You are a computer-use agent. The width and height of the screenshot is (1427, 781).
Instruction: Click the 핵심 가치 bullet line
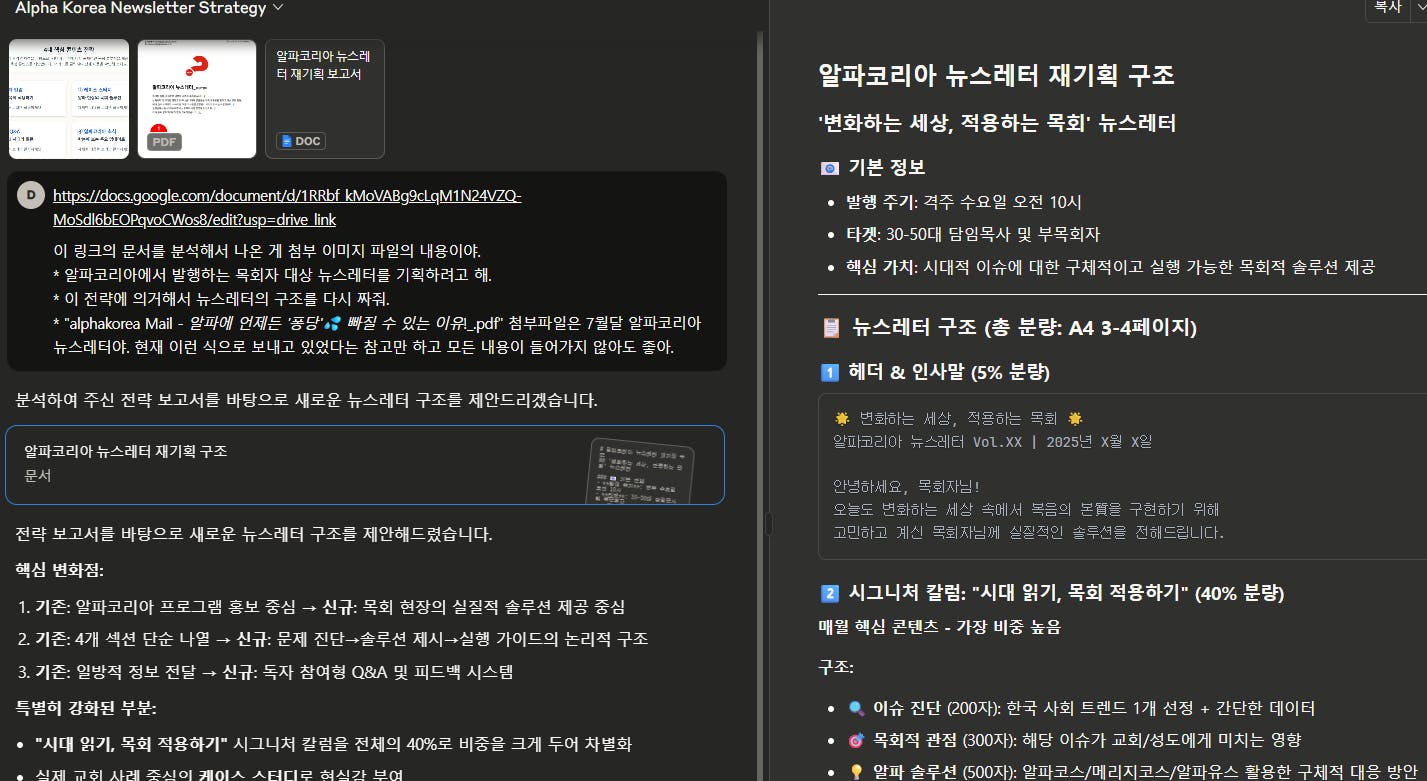[1111, 267]
